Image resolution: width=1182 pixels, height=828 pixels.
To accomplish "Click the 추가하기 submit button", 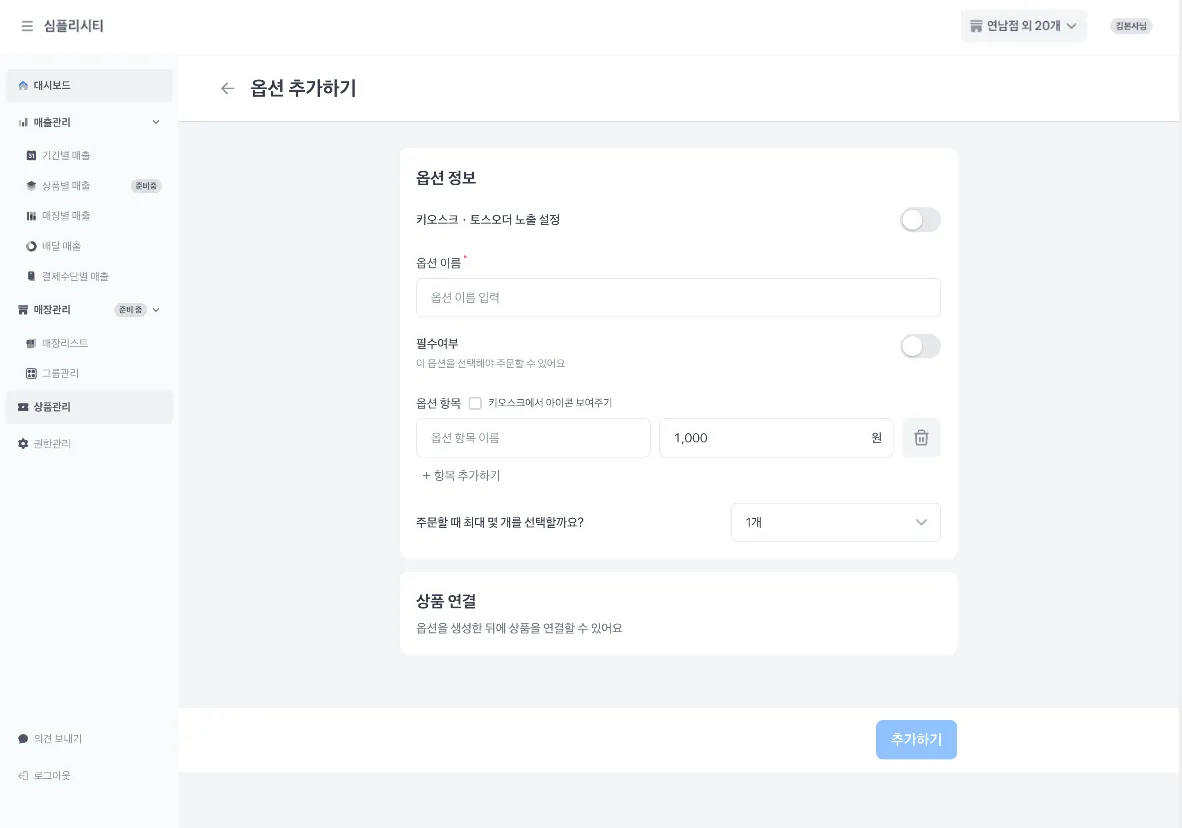I will (x=916, y=739).
